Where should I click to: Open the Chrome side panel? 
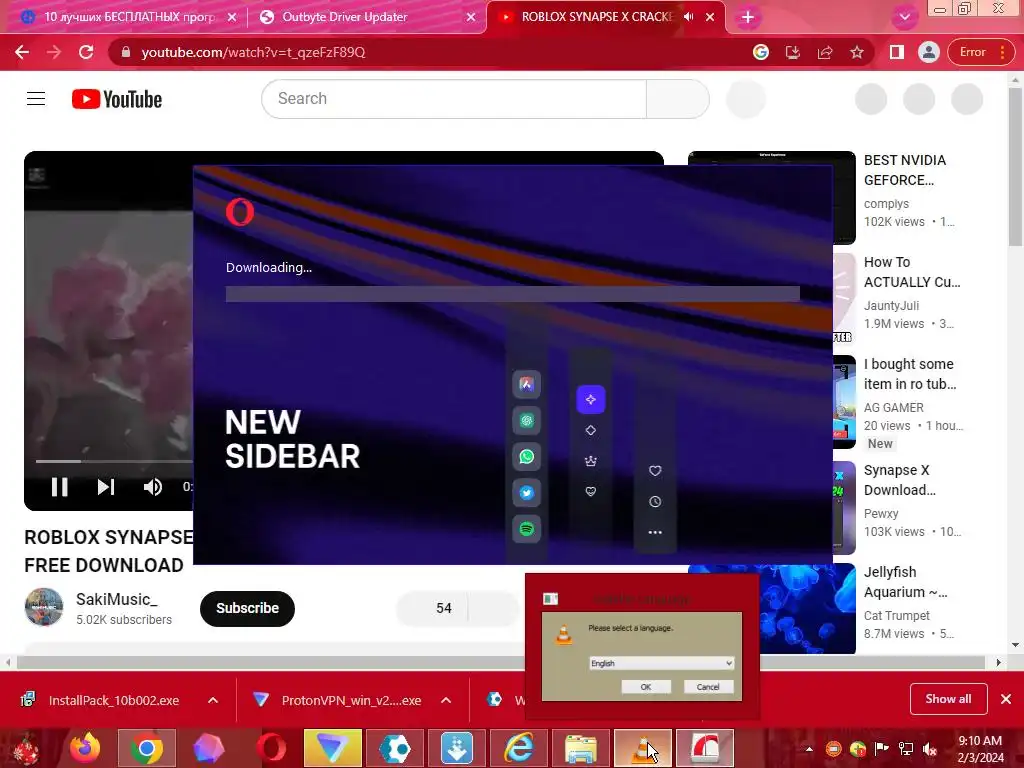[897, 52]
